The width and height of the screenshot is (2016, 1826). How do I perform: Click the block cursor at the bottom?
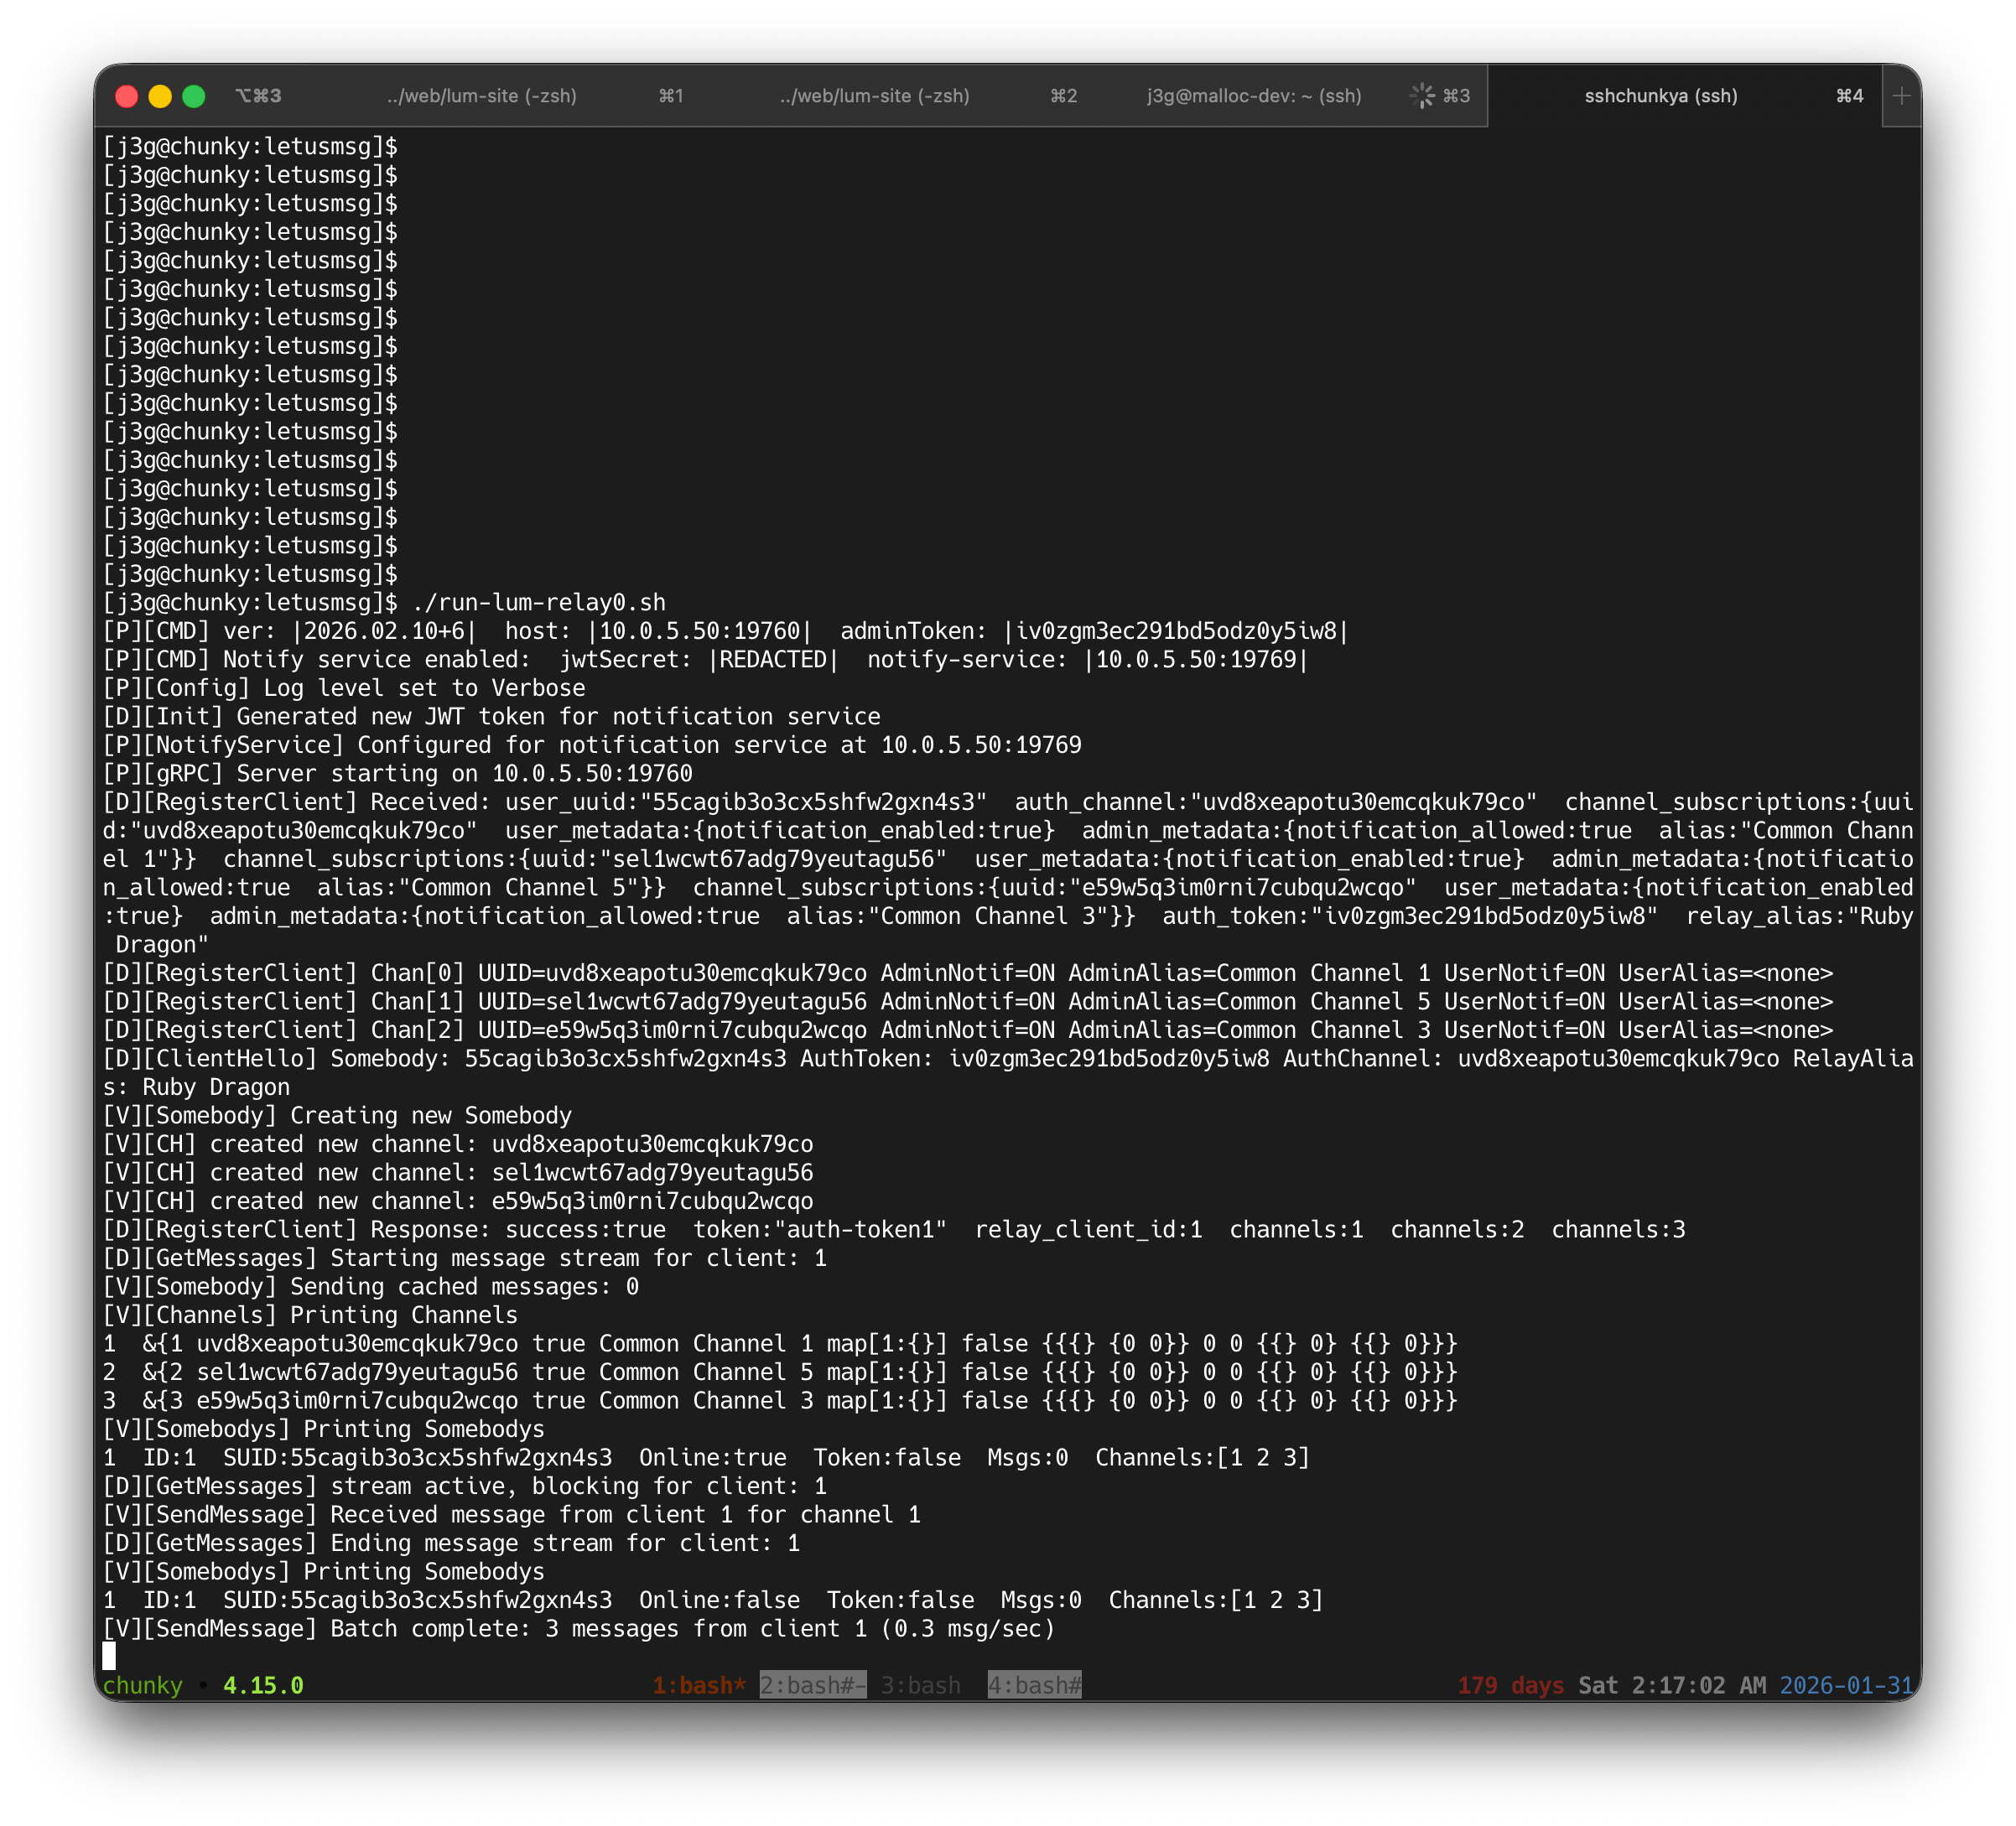(x=109, y=1656)
